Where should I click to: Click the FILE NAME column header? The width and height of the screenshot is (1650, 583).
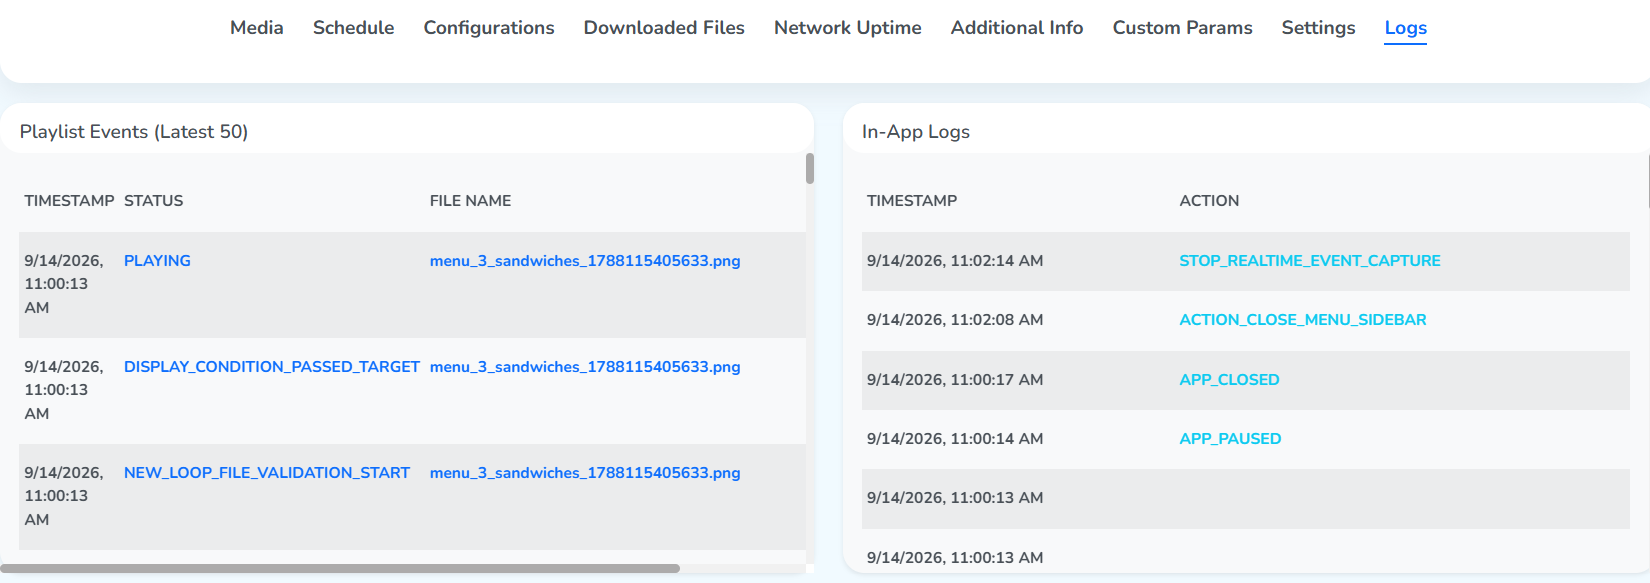[471, 201]
